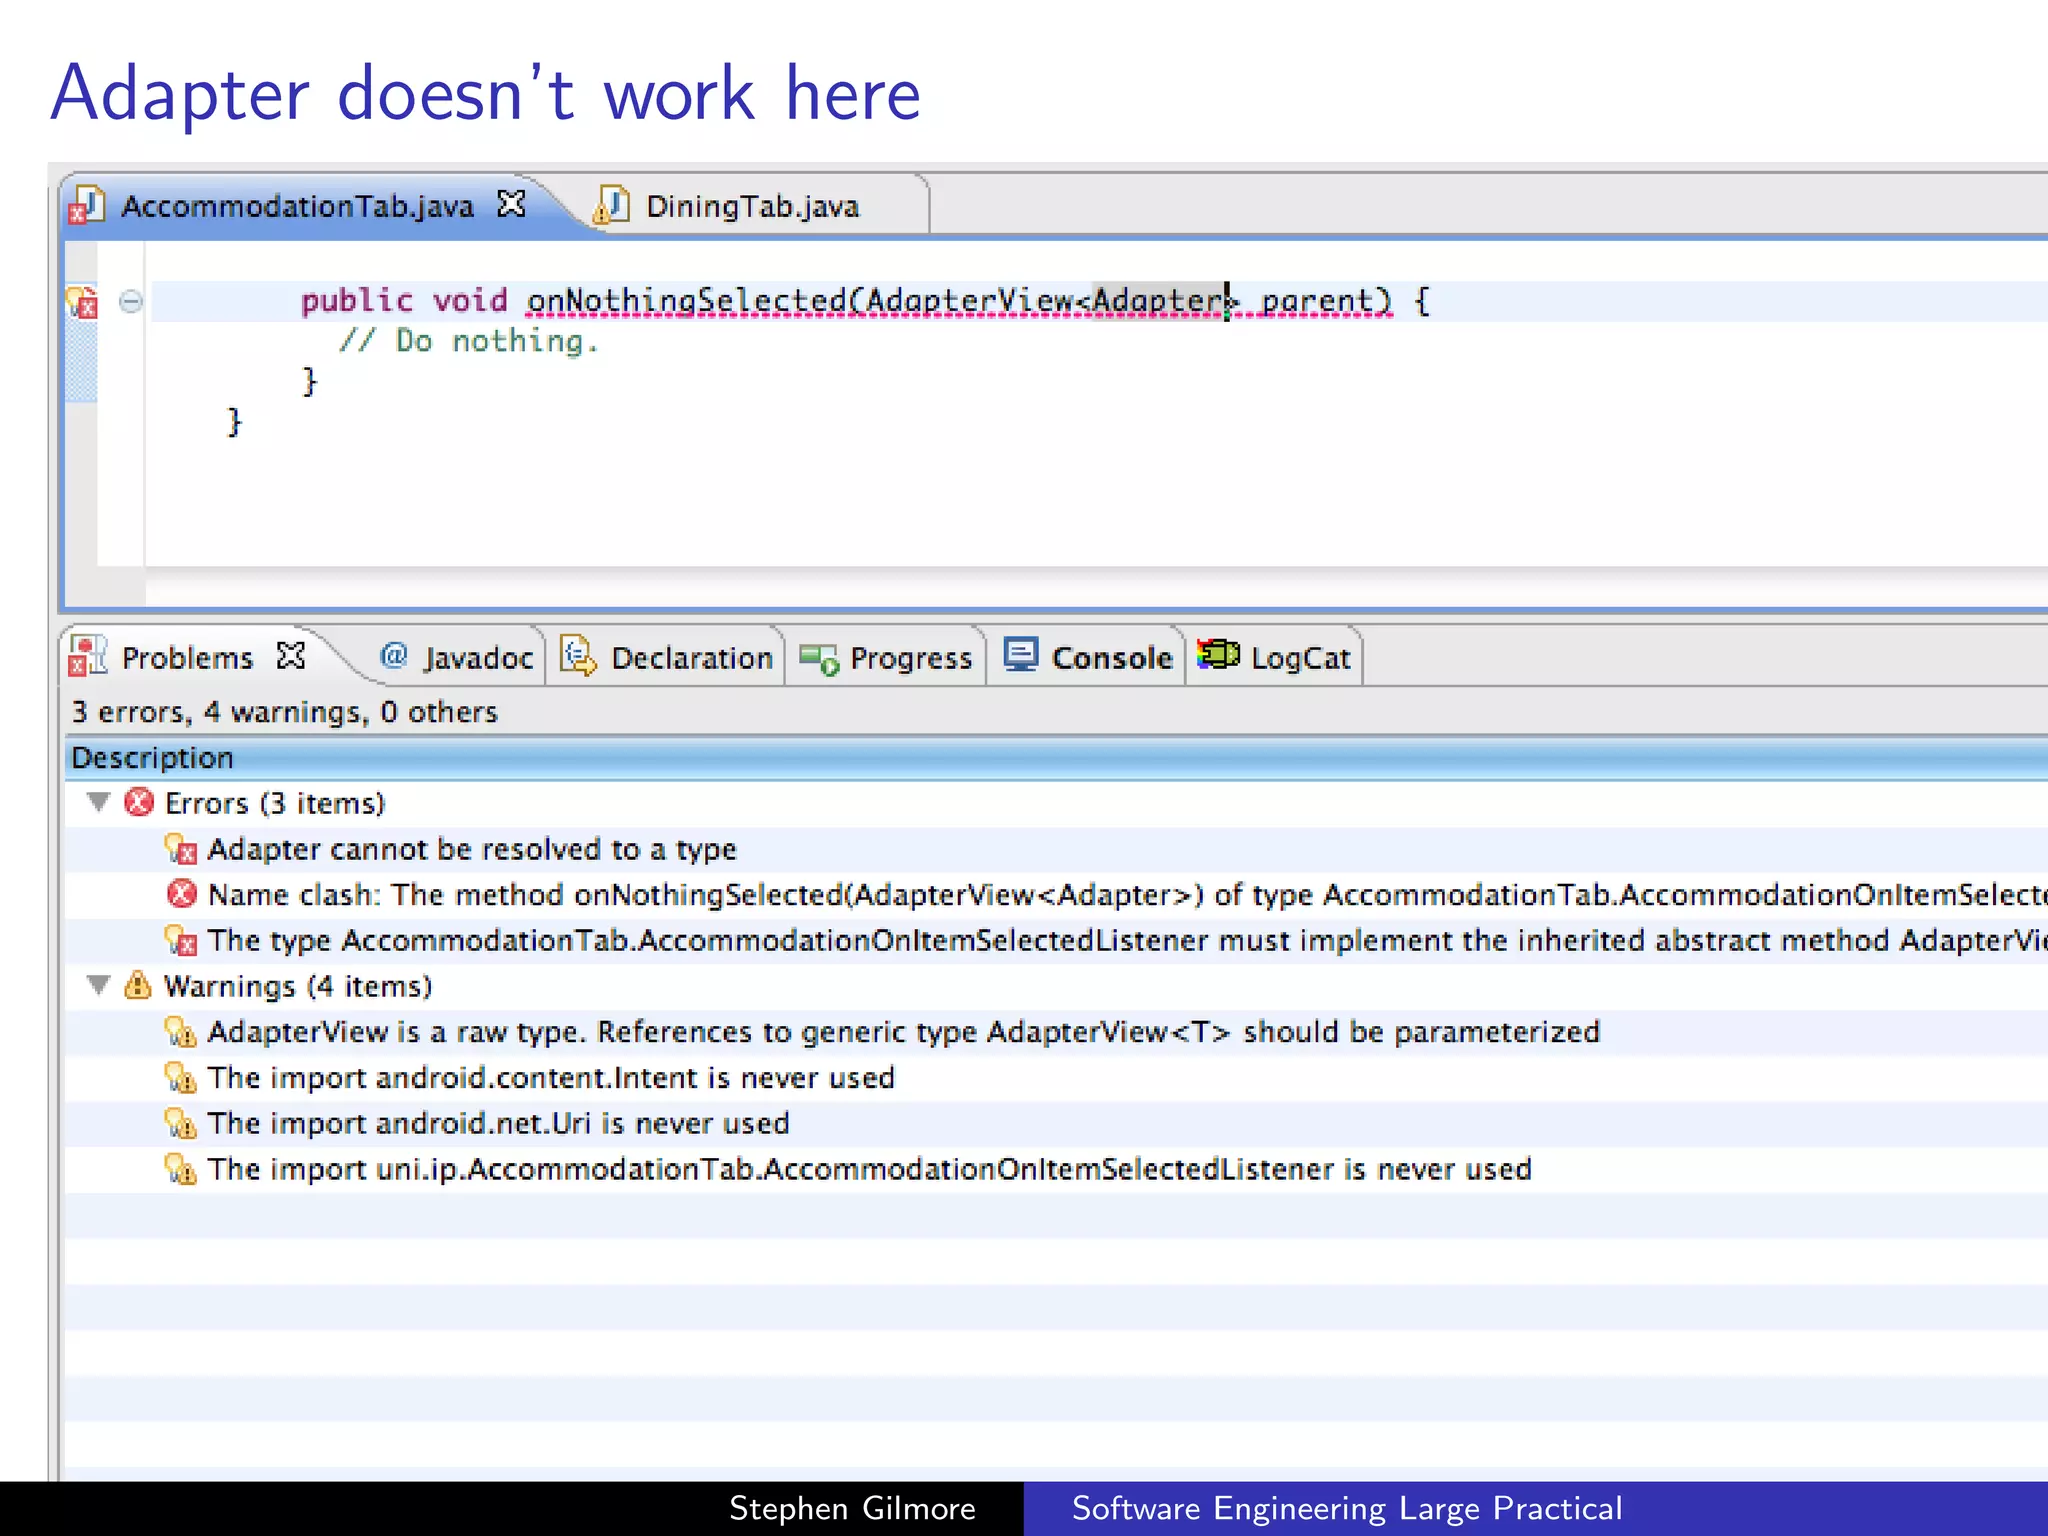Click the highlighted 'Adapter' type in the code
The image size is (2048, 1536).
coord(1158,300)
